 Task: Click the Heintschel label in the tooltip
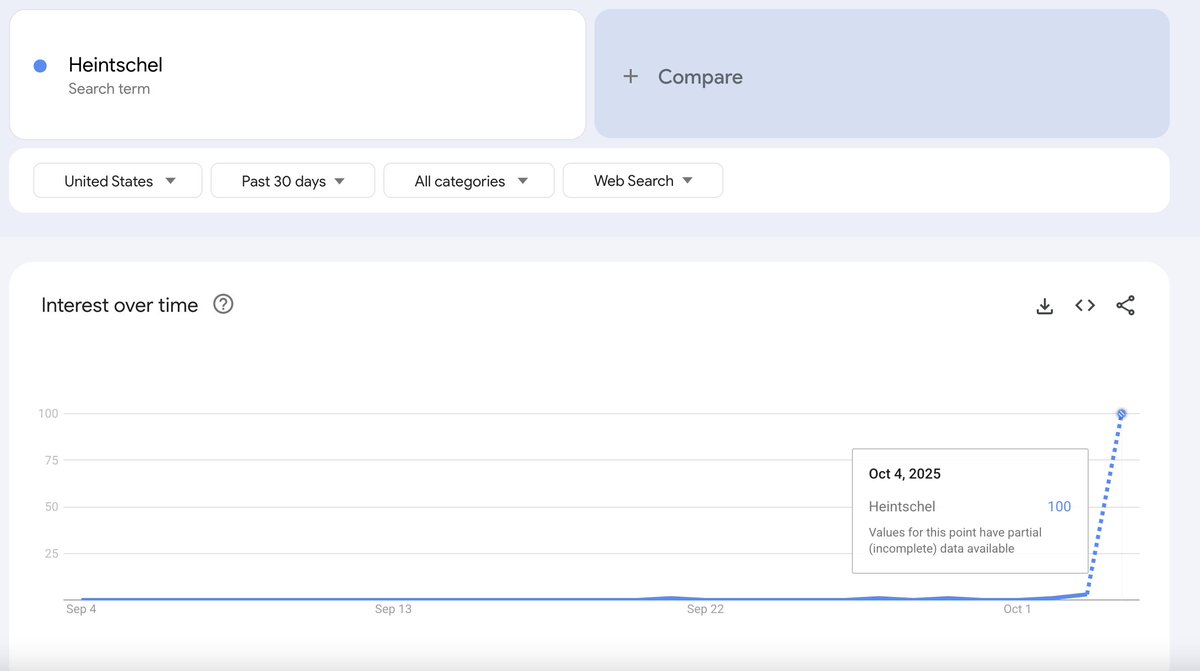tap(902, 507)
